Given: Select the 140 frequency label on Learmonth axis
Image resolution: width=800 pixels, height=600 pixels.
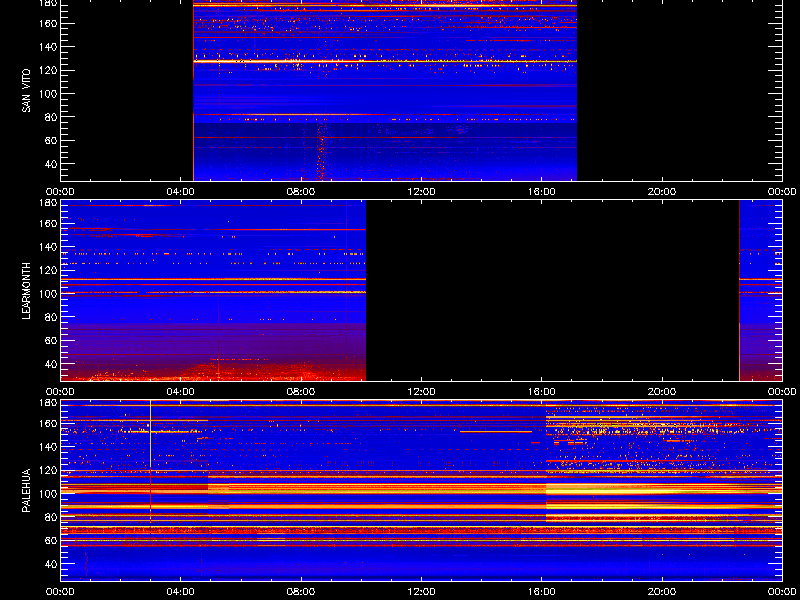Looking at the screenshot, I should pyautogui.click(x=49, y=247).
